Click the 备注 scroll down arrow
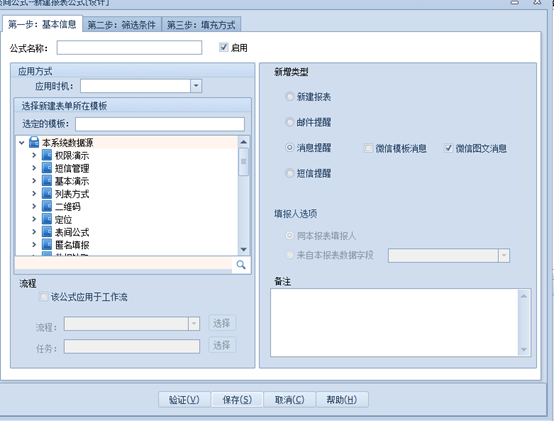The height and width of the screenshot is (421, 554). (524, 350)
